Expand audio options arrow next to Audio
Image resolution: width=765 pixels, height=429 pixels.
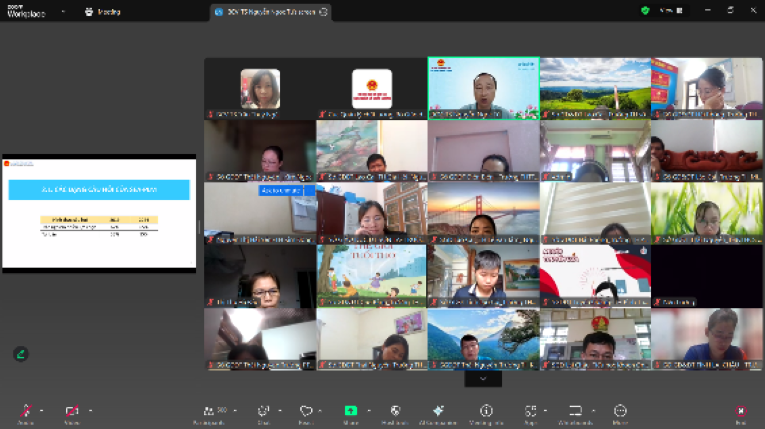41,411
